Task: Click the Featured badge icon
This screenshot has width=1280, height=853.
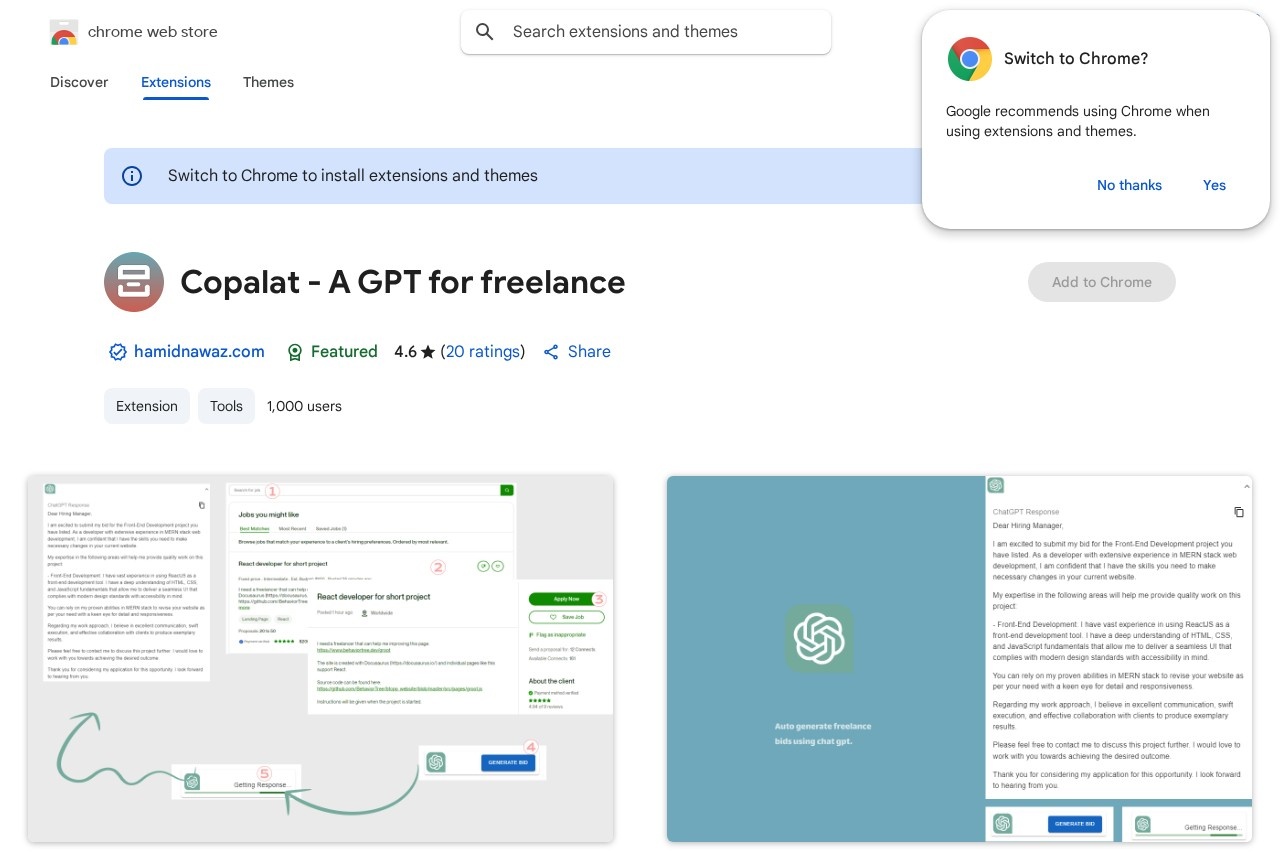Action: click(x=295, y=352)
